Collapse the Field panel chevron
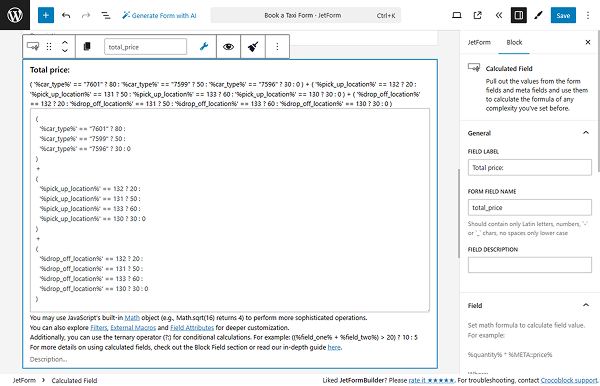This screenshot has height=386, width=600. pyautogui.click(x=585, y=305)
